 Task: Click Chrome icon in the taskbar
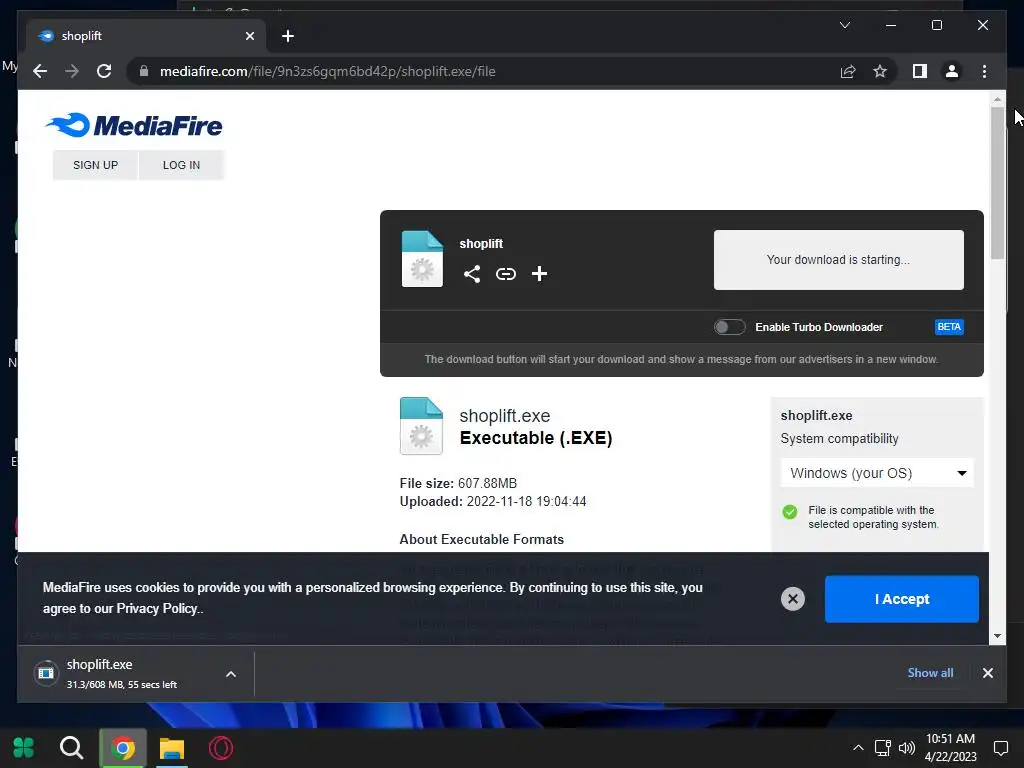(x=122, y=748)
